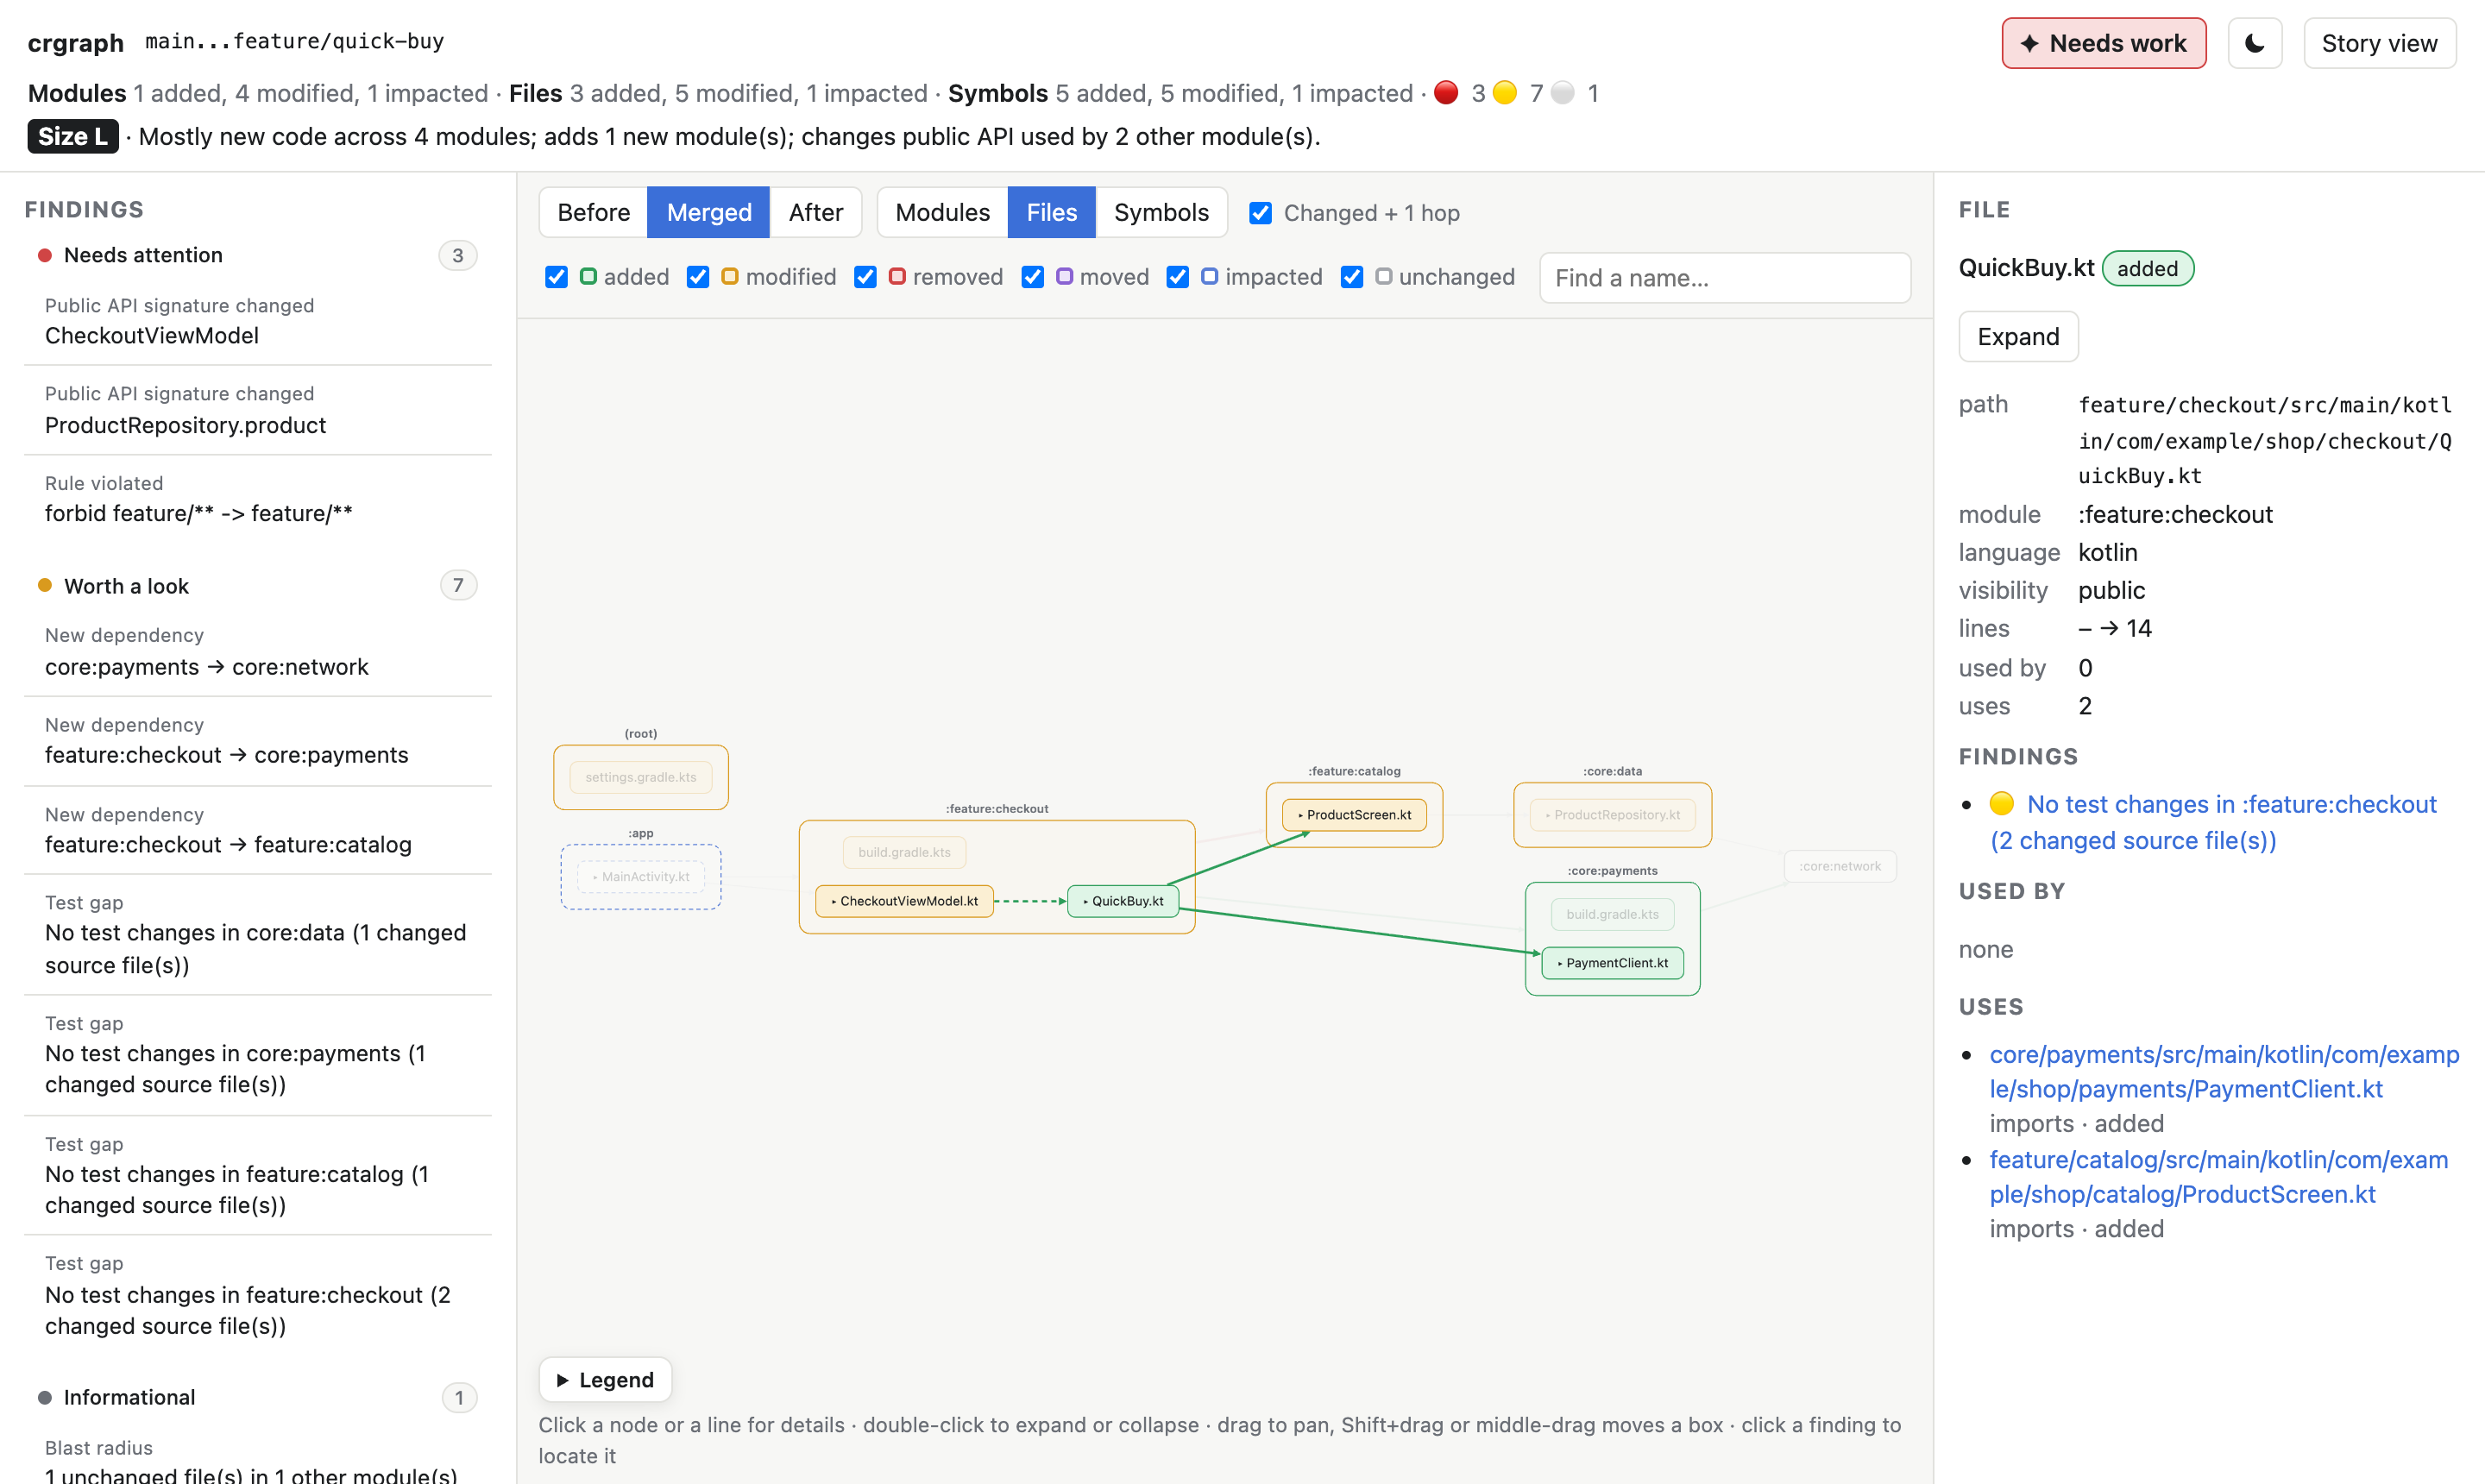The height and width of the screenshot is (1484, 2485).
Task: Click the Find a name search field
Action: [x=1725, y=277]
